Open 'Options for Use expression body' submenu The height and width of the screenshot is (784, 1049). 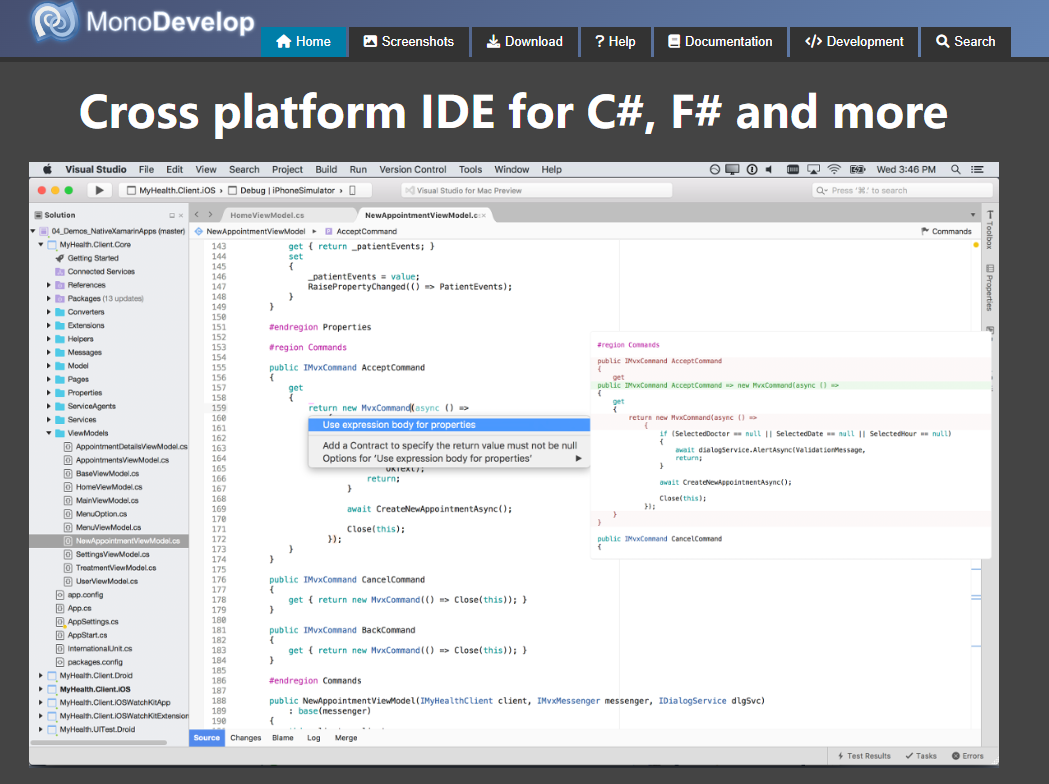(x=449, y=459)
